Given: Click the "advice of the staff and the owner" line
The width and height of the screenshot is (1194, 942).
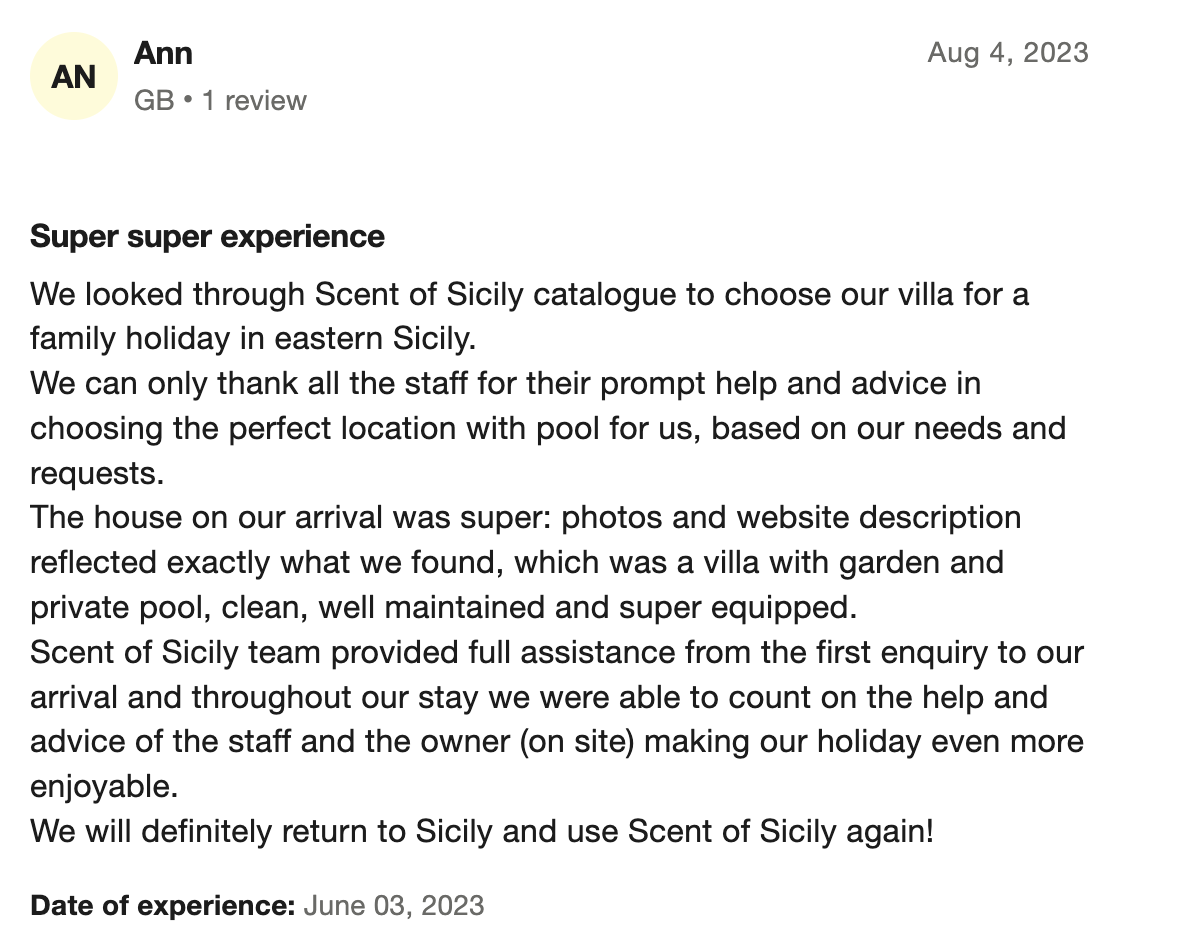Looking at the screenshot, I should (556, 741).
